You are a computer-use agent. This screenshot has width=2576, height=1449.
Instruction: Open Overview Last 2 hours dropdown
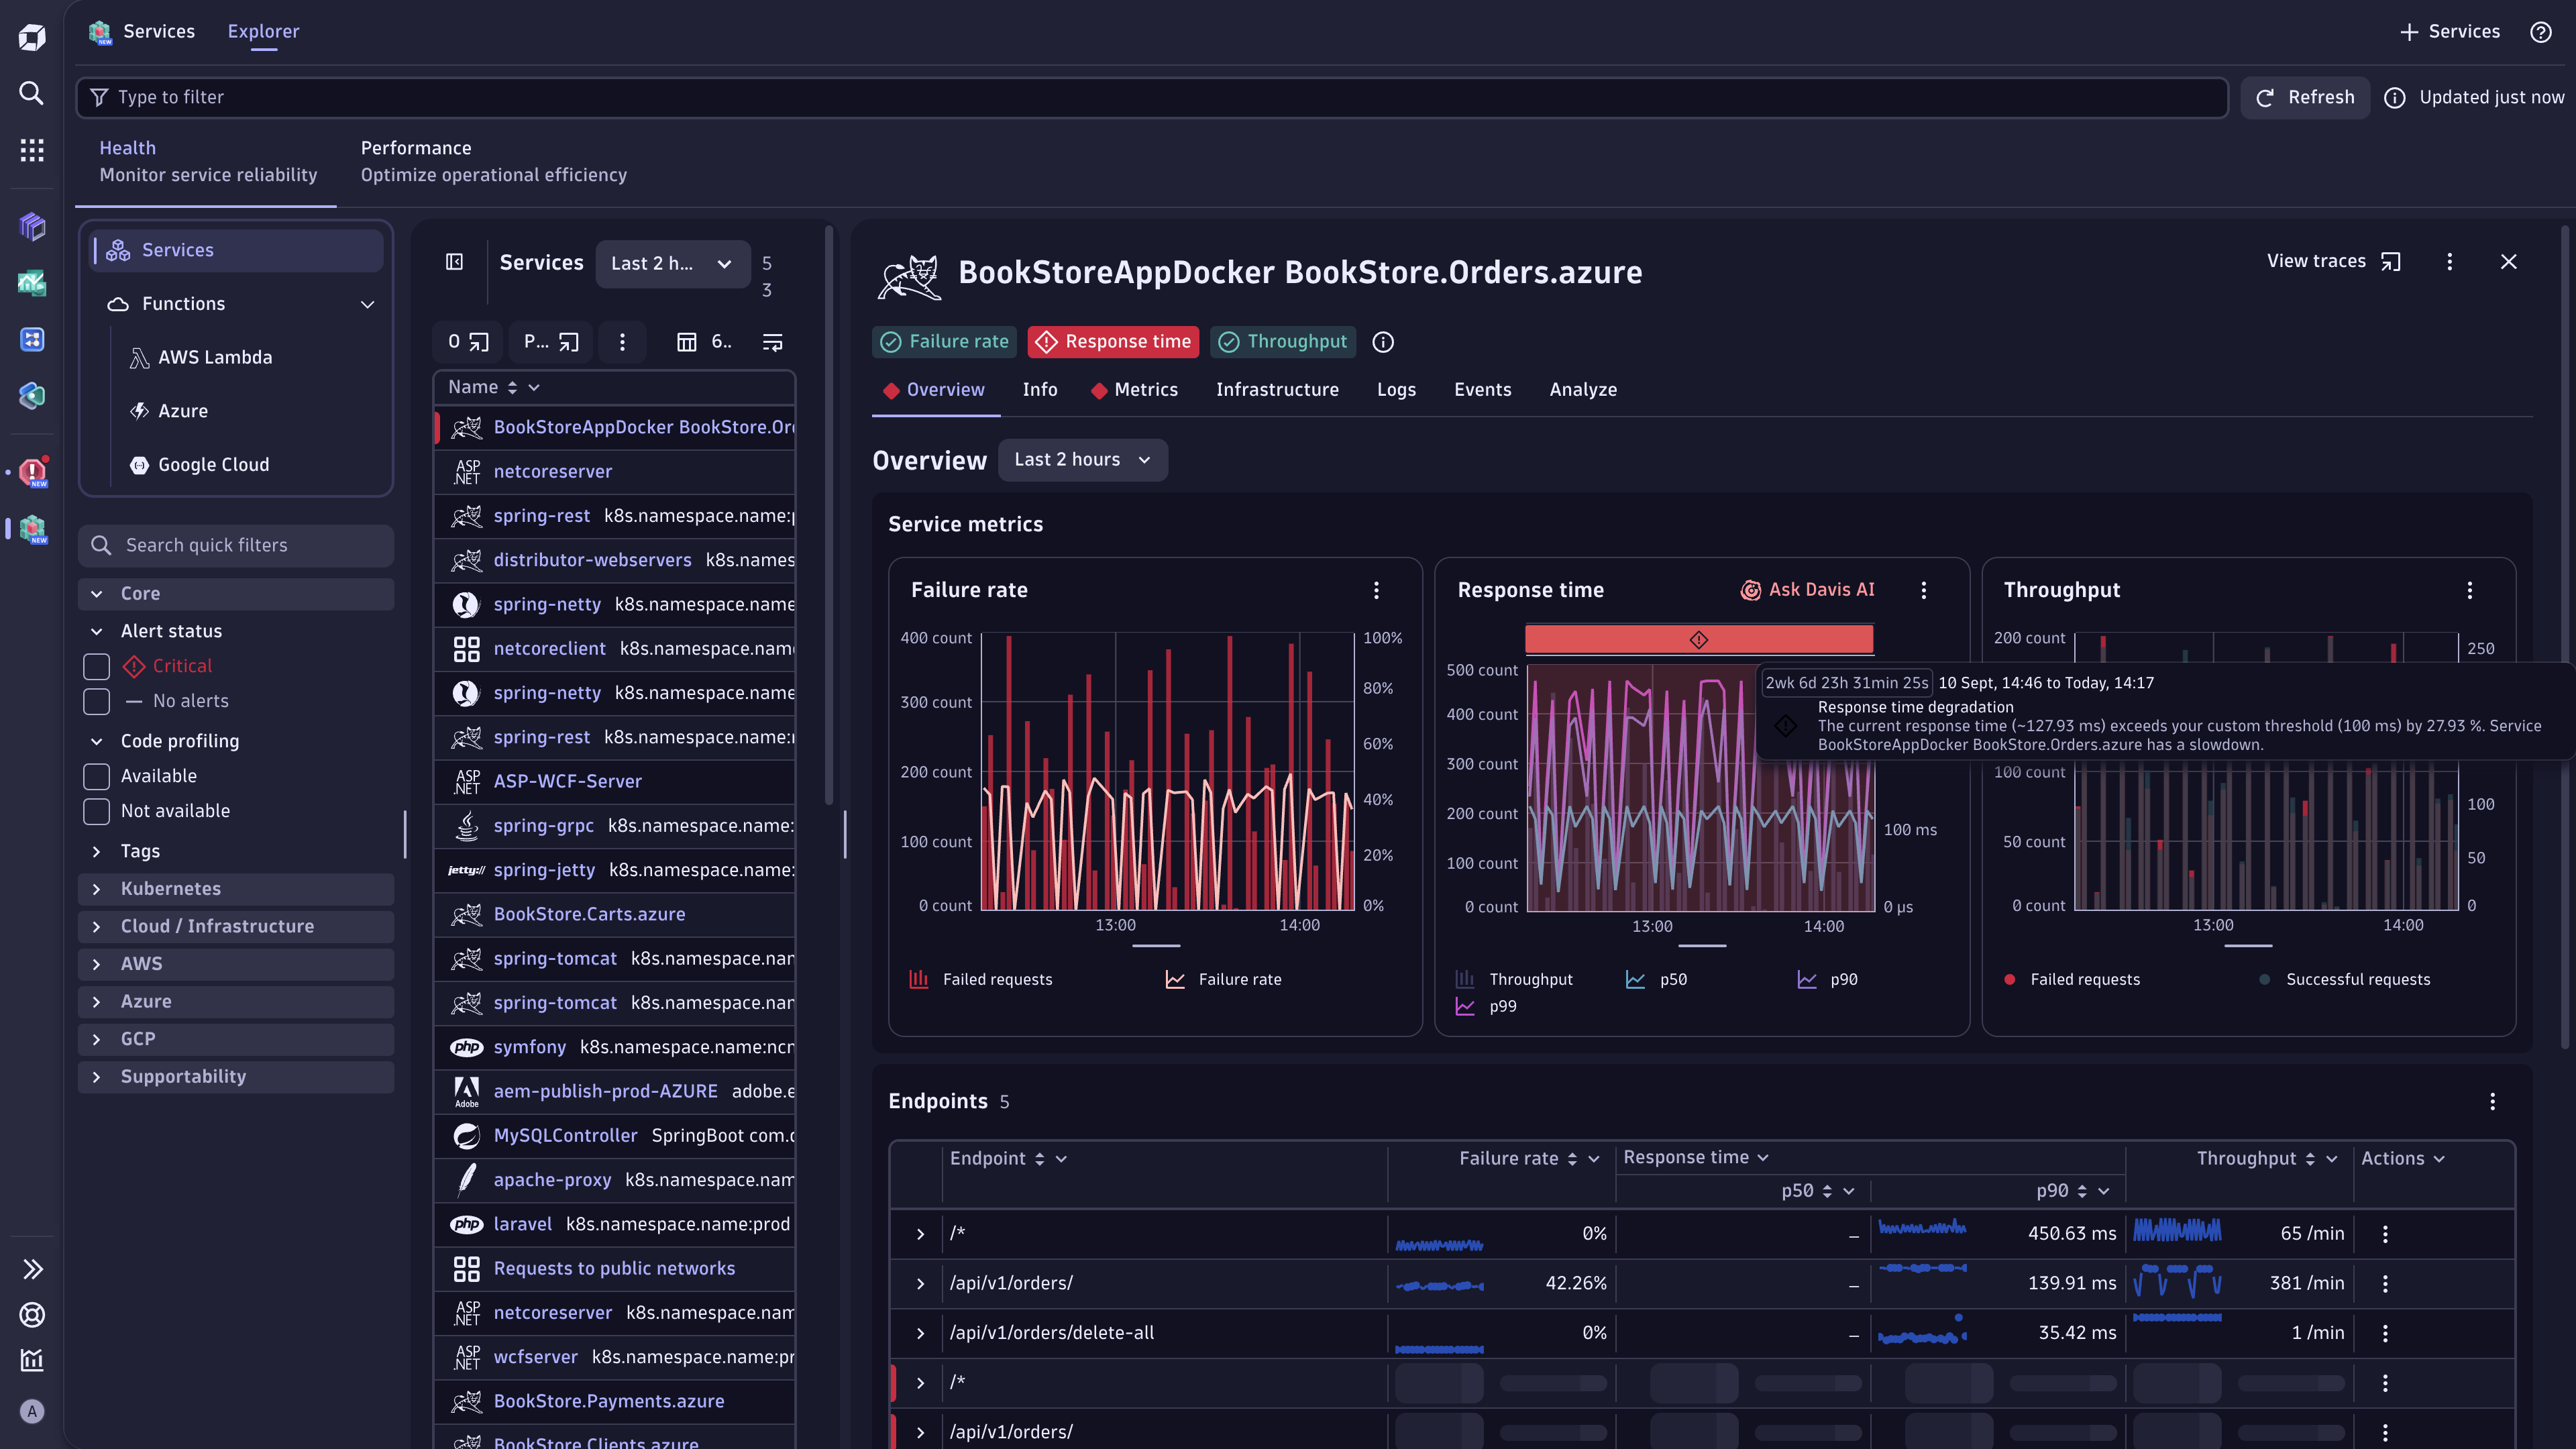1082,459
